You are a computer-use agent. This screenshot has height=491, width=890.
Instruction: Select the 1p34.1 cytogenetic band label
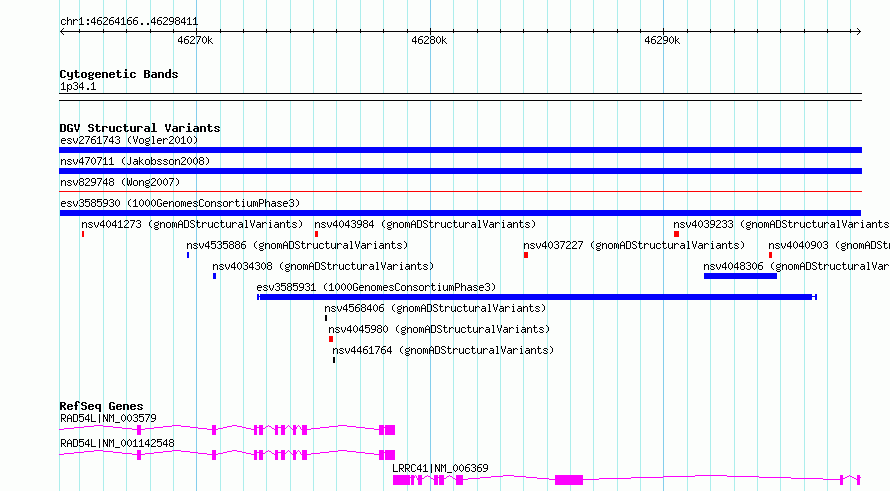click(x=78, y=87)
